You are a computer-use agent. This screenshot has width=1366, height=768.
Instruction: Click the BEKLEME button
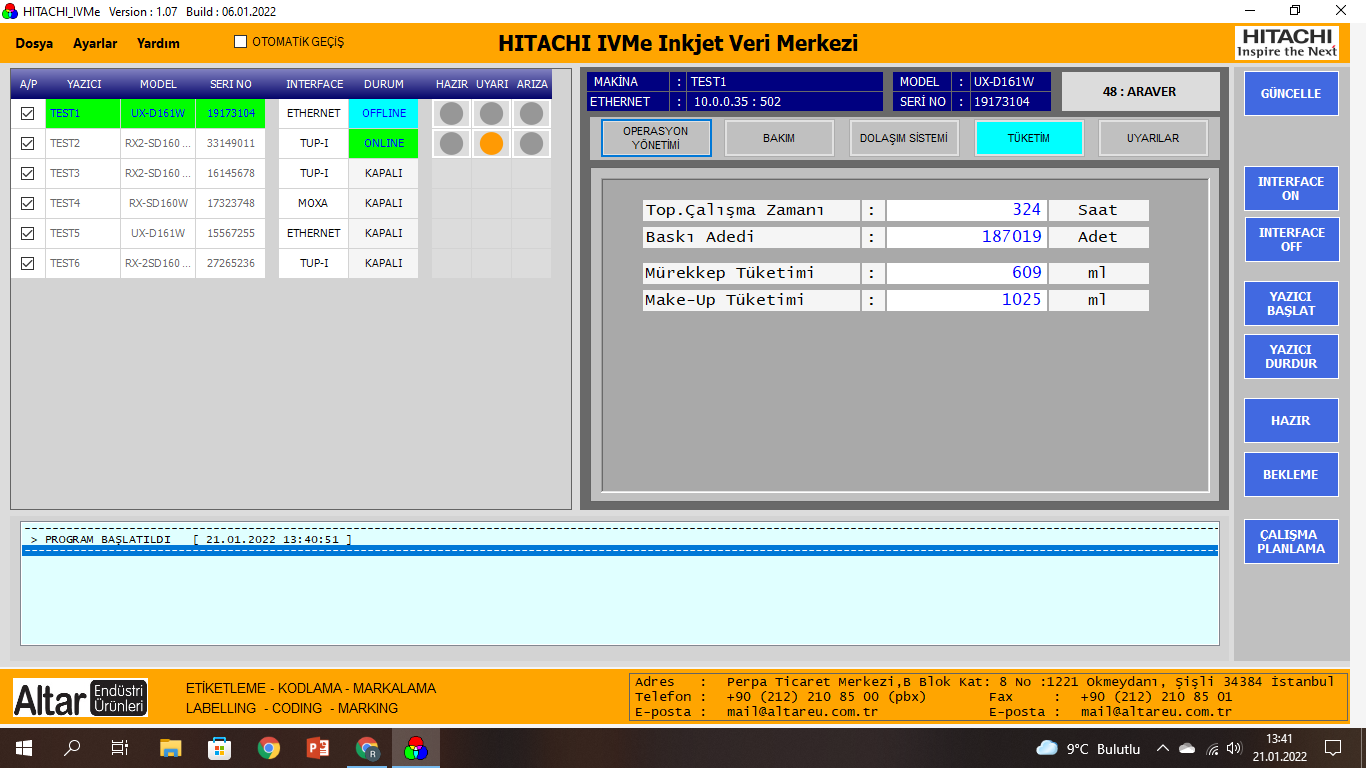click(1291, 474)
